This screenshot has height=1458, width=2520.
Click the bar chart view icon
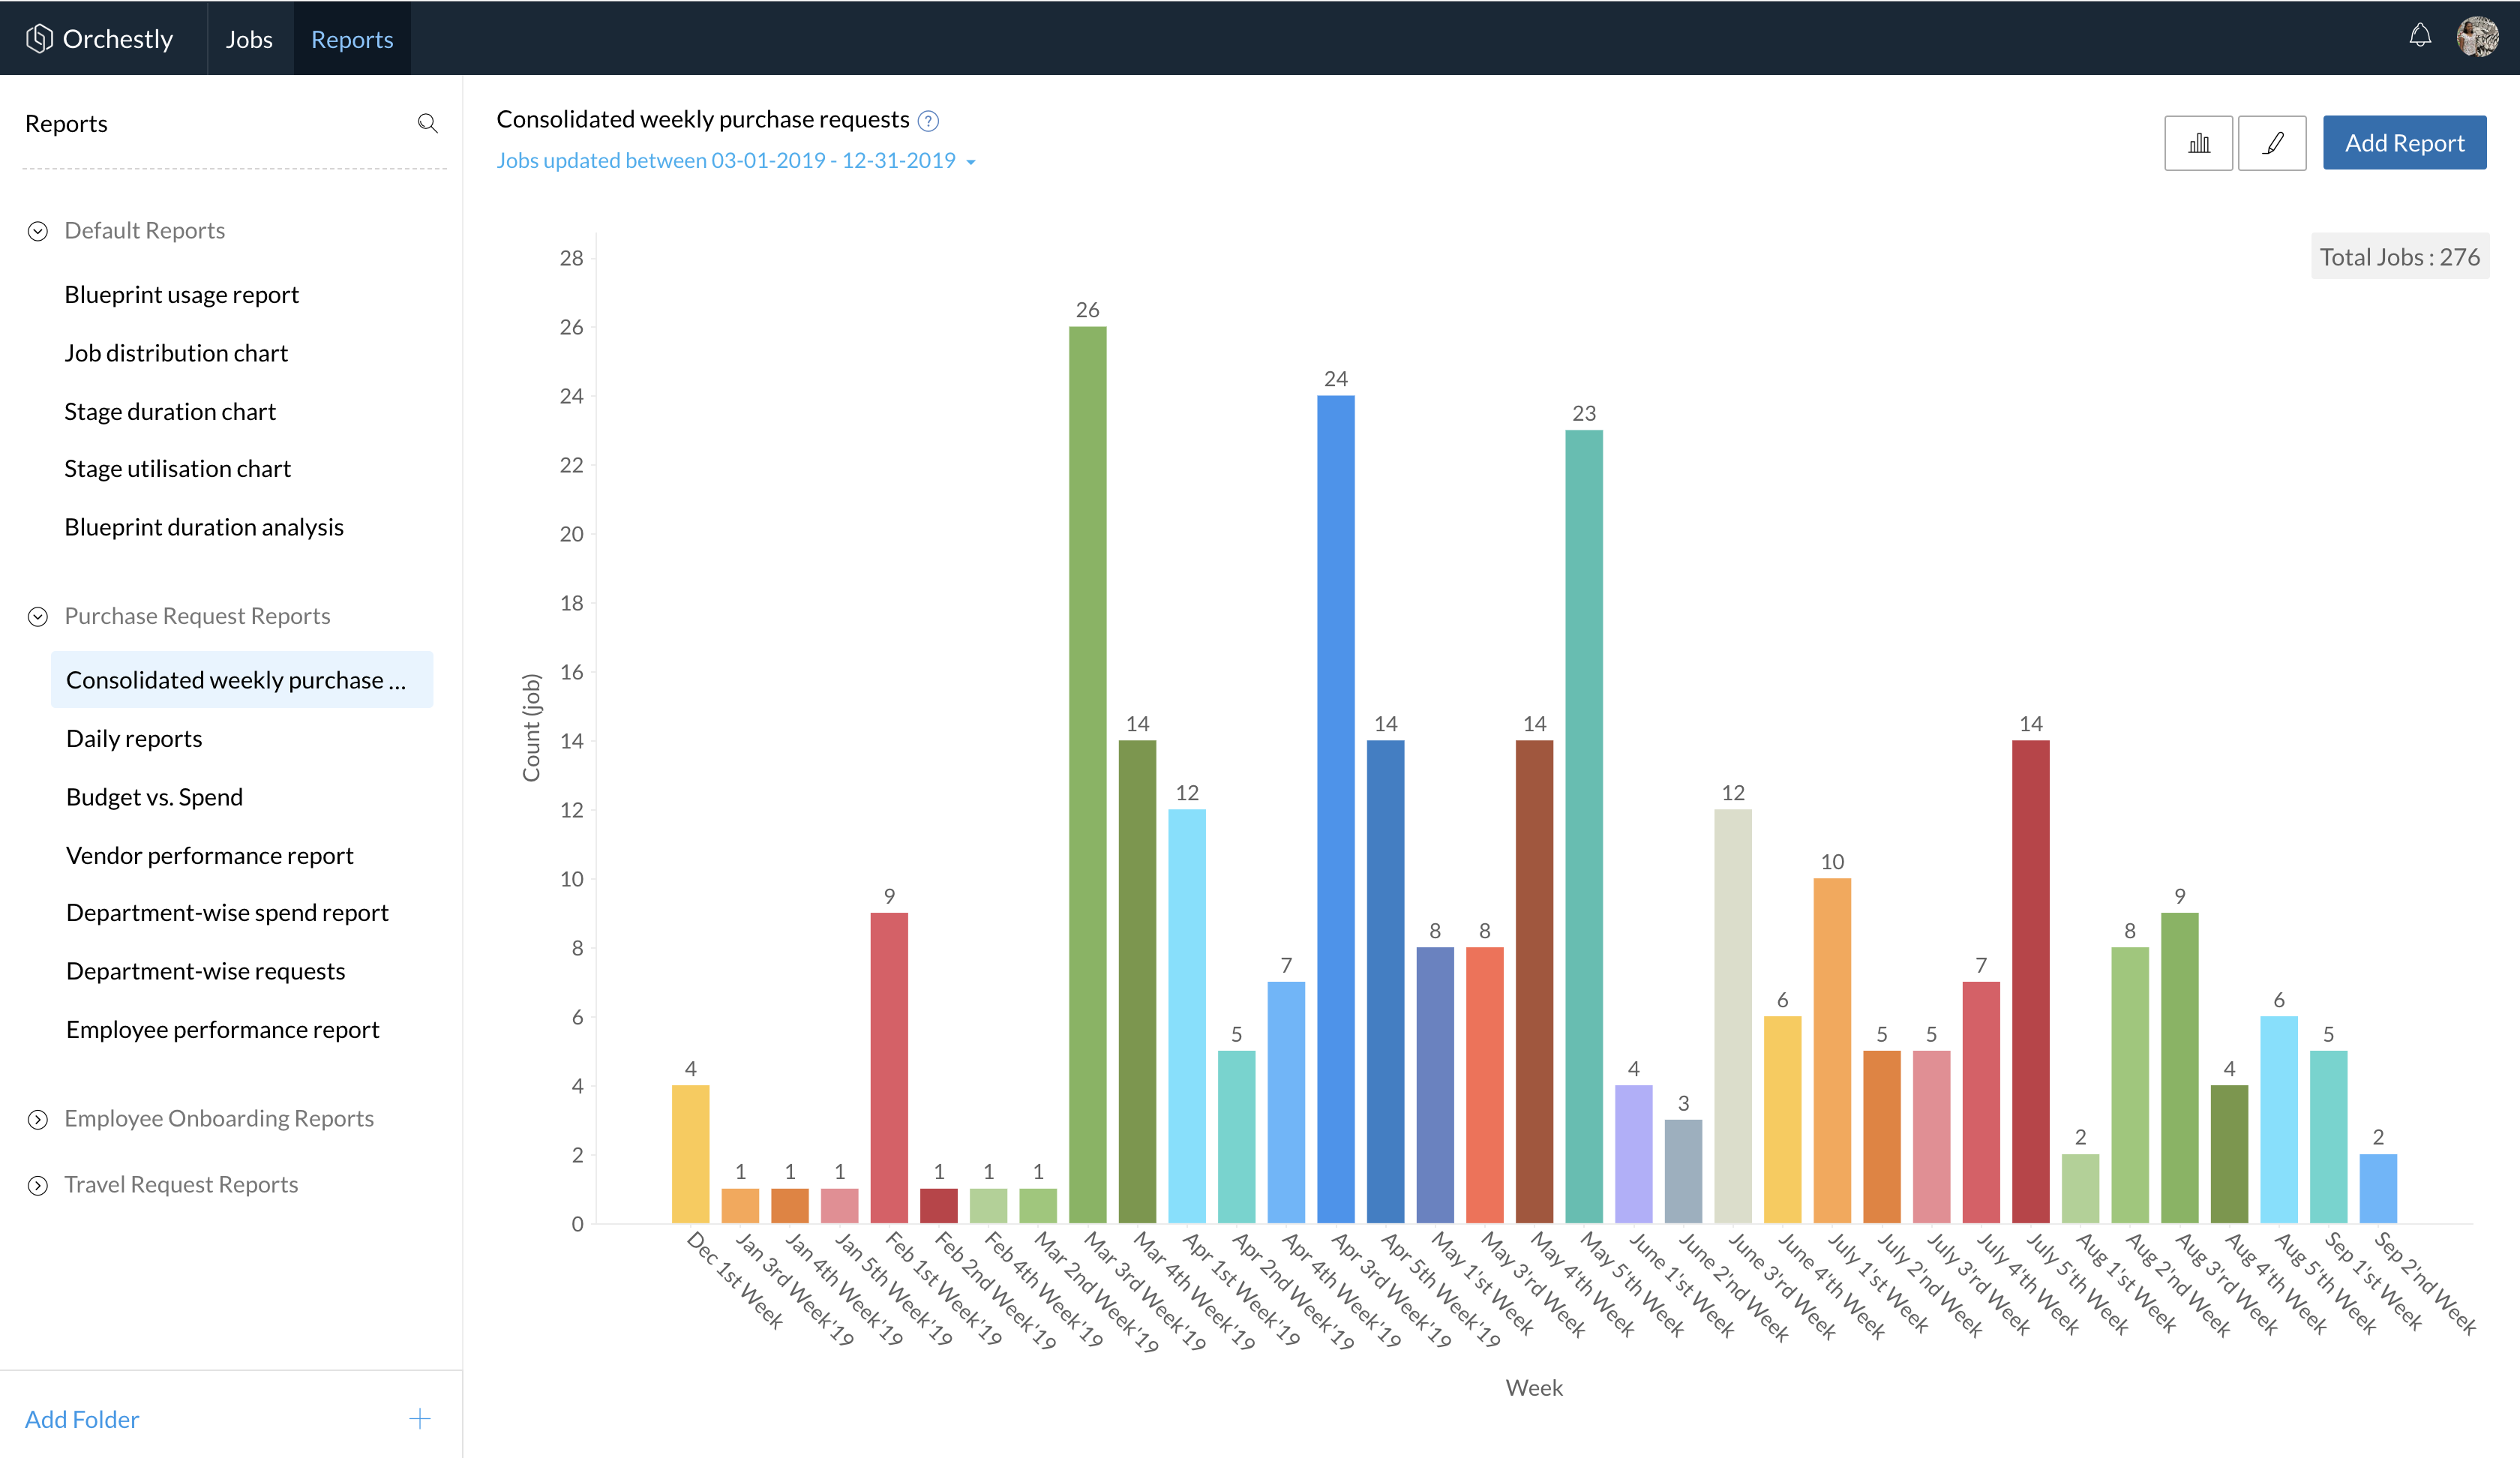[2198, 143]
